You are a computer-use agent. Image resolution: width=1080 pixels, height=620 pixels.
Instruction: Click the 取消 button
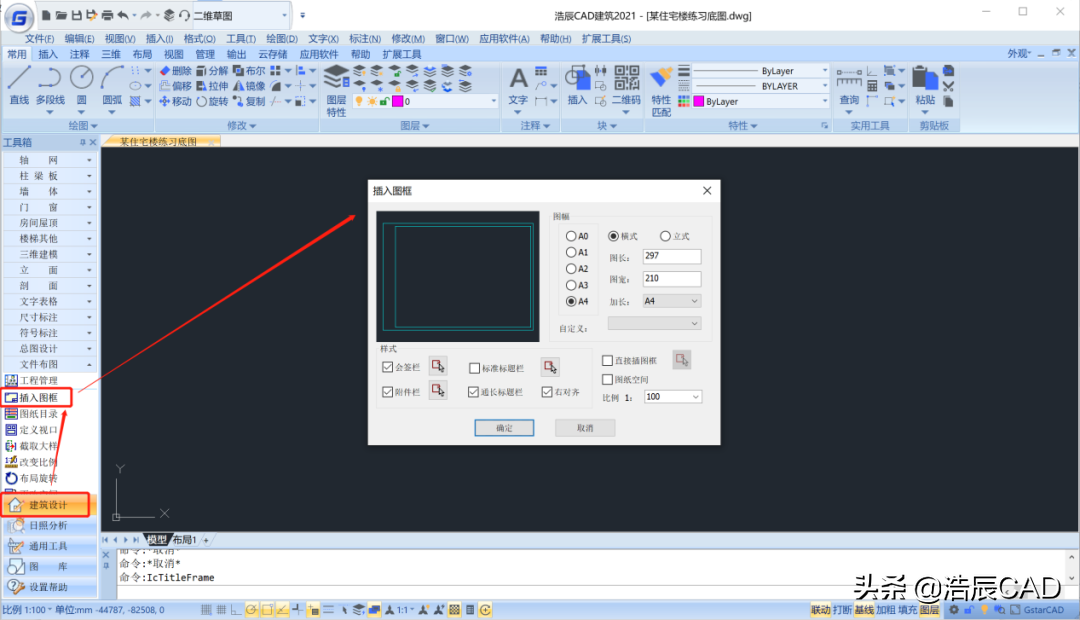pyautogui.click(x=585, y=428)
